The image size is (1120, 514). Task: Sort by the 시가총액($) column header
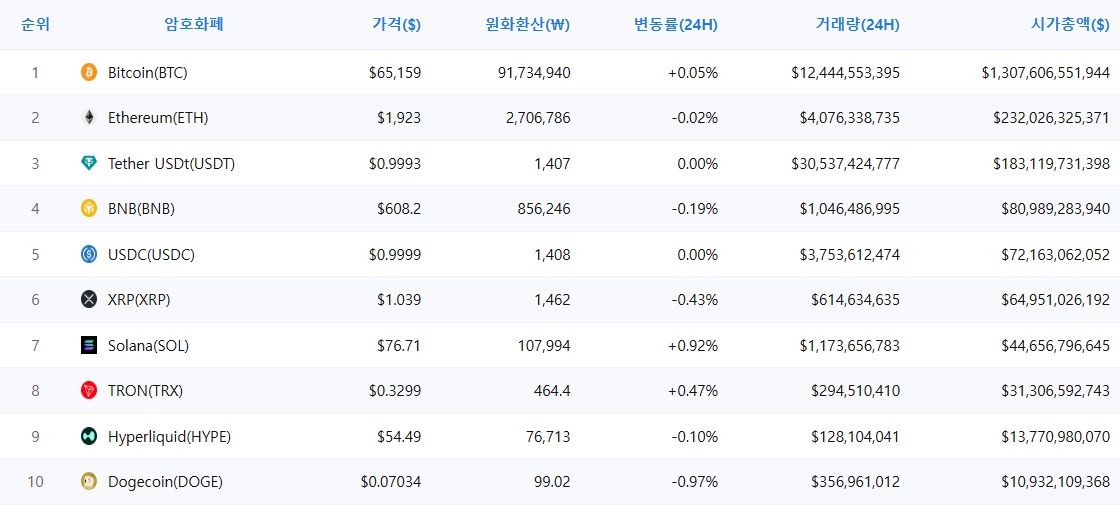coord(1070,25)
